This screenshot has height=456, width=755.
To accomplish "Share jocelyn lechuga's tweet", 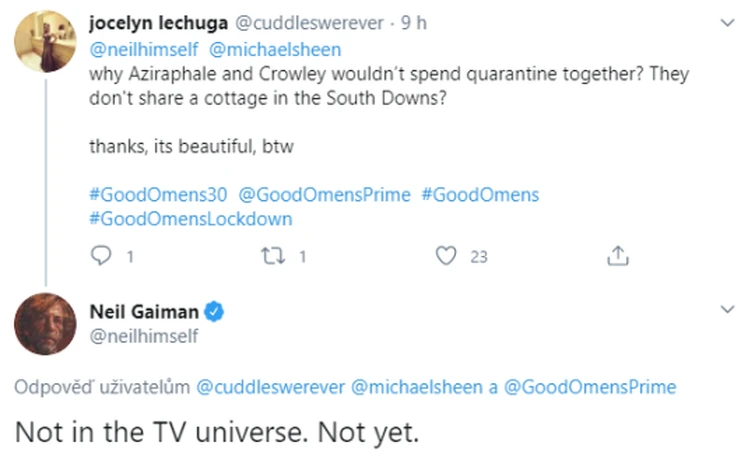I will click(618, 256).
